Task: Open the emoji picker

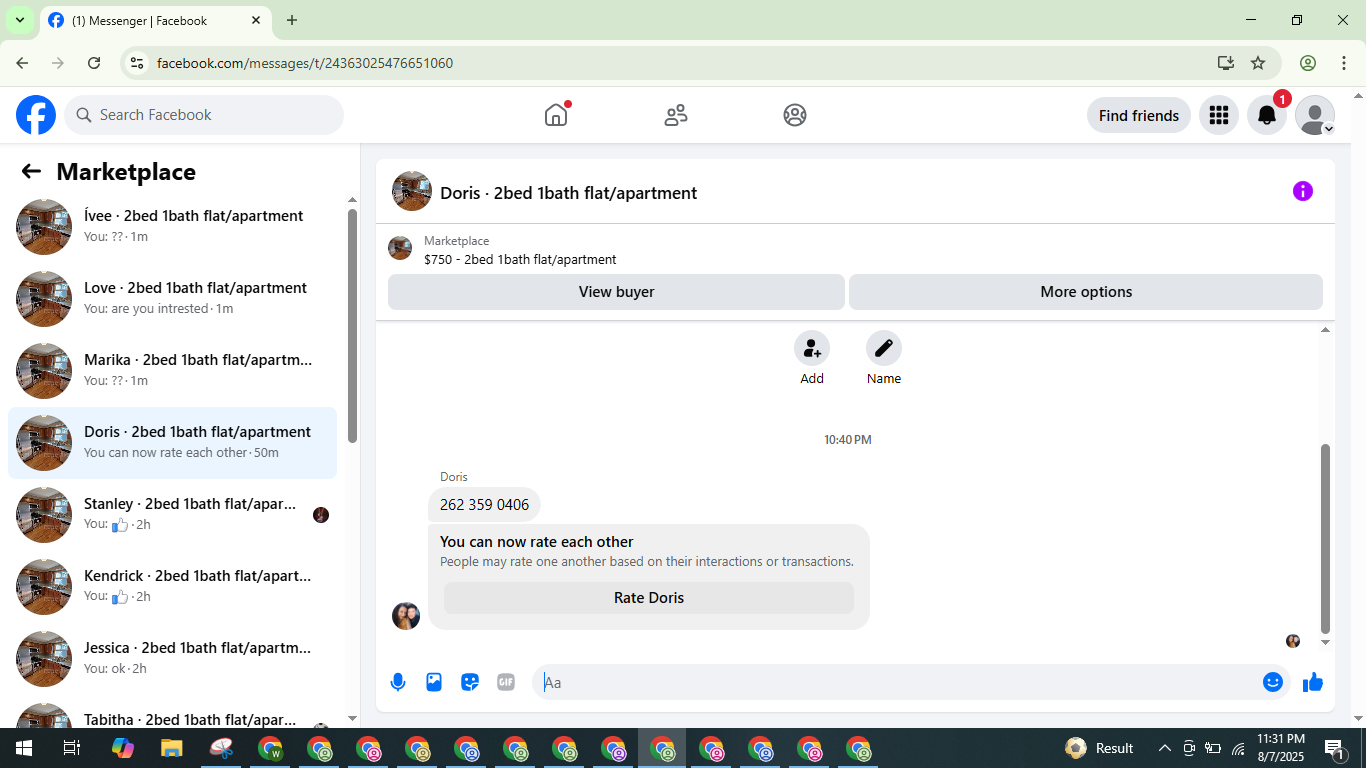Action: click(1273, 682)
